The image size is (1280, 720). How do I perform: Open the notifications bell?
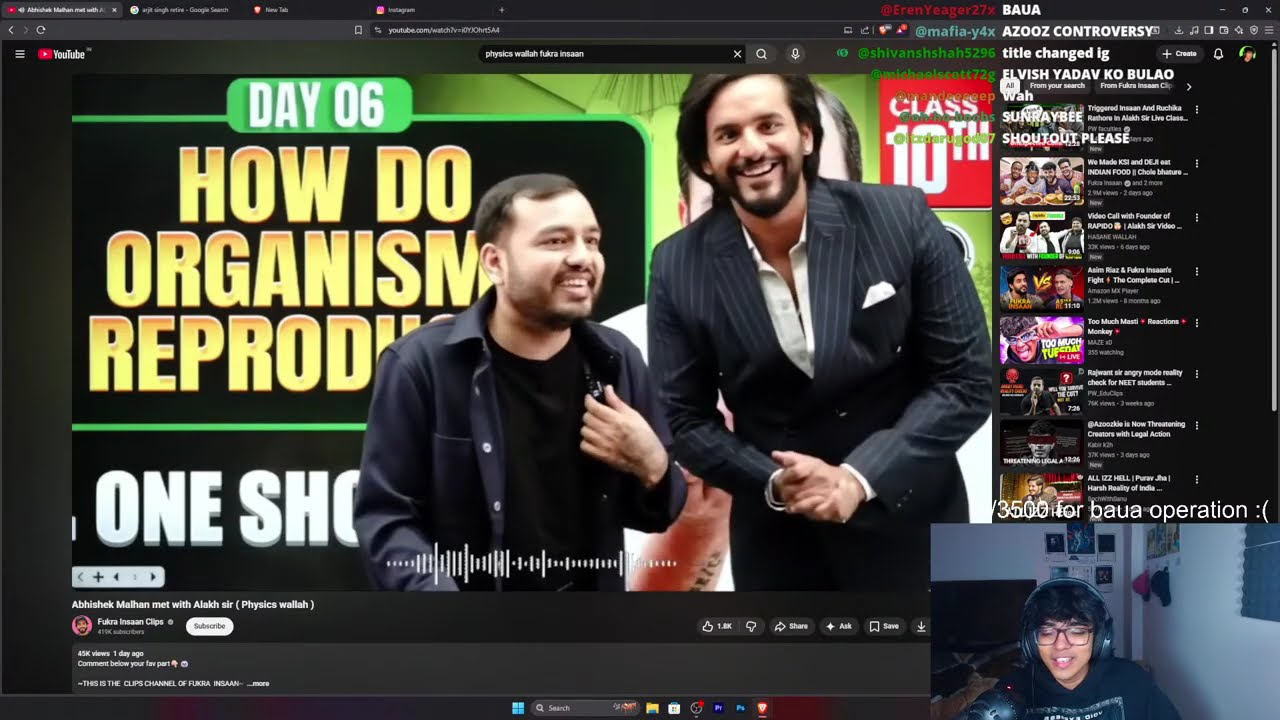coord(1218,54)
